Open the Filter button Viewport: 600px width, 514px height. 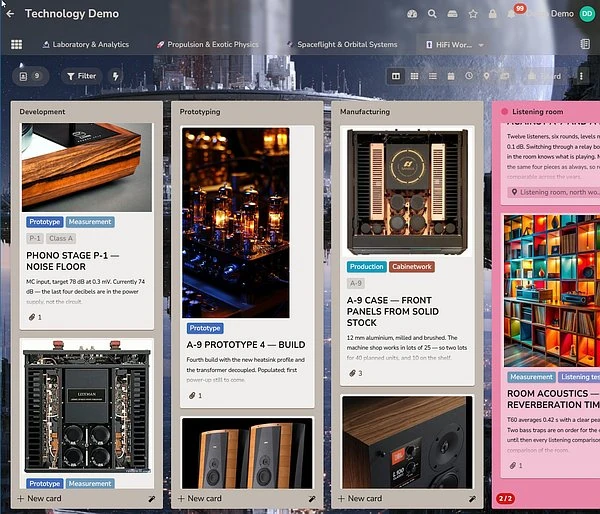pyautogui.click(x=82, y=76)
